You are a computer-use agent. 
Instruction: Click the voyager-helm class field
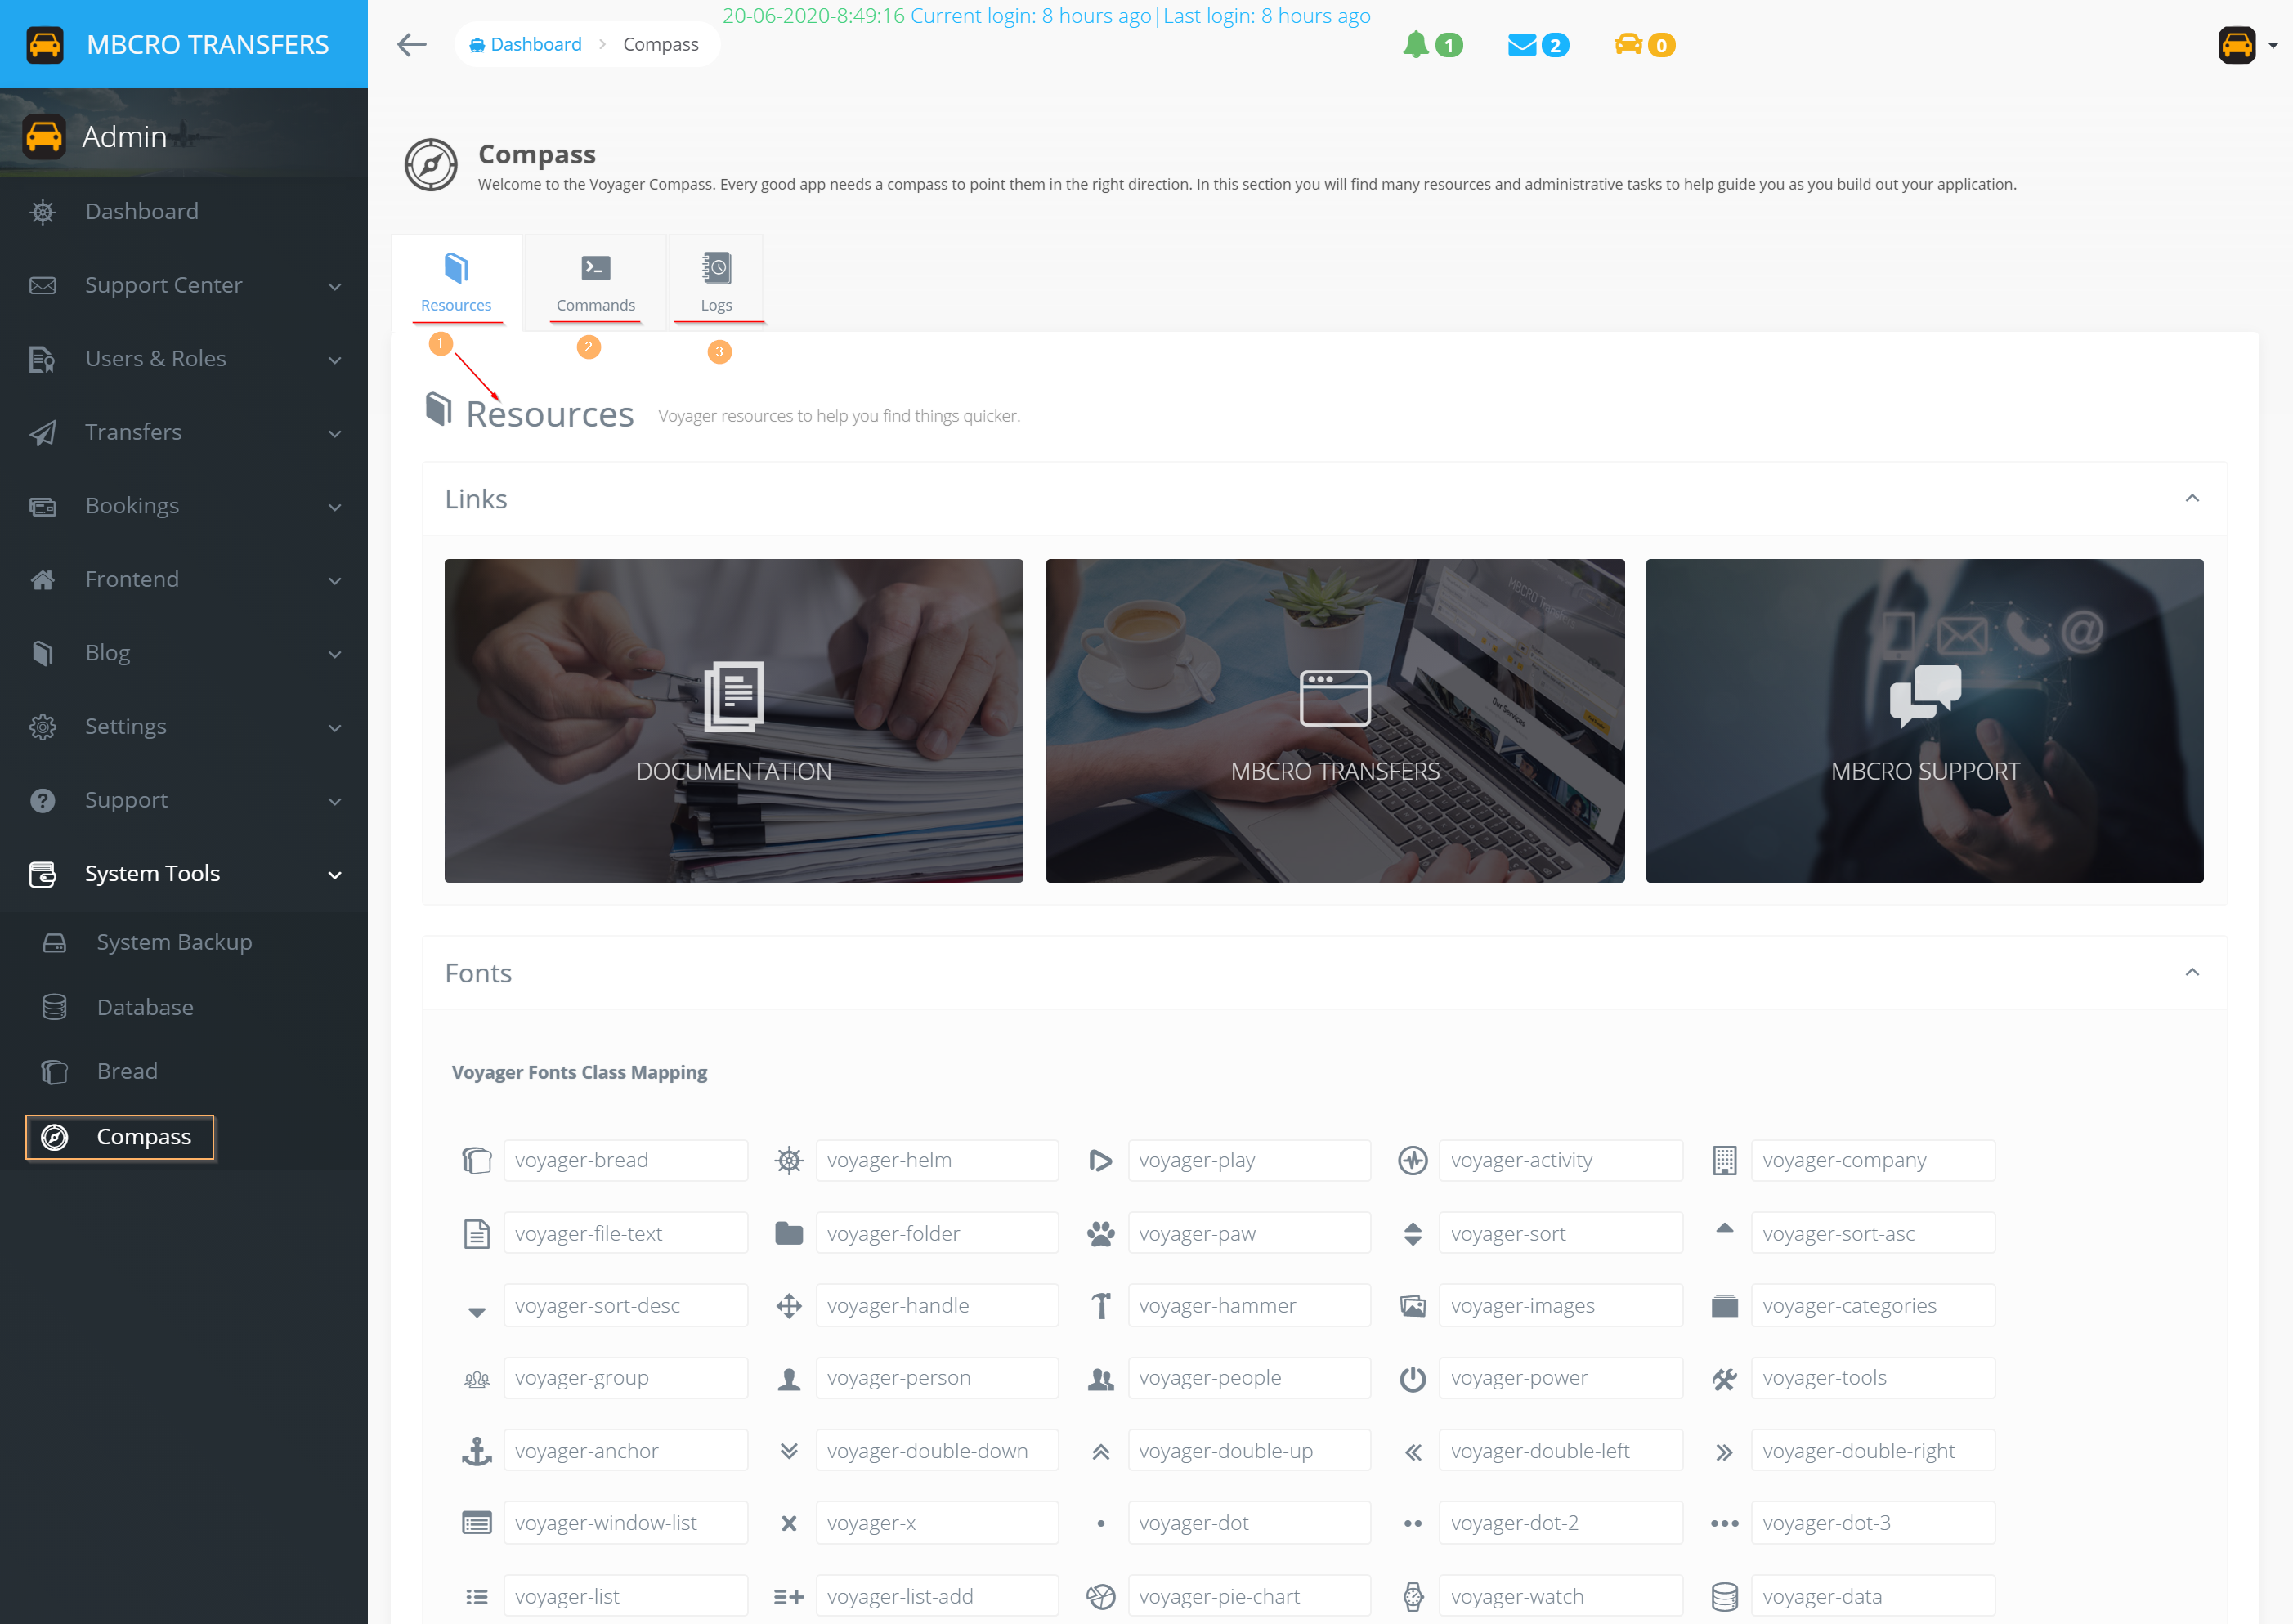[x=936, y=1160]
